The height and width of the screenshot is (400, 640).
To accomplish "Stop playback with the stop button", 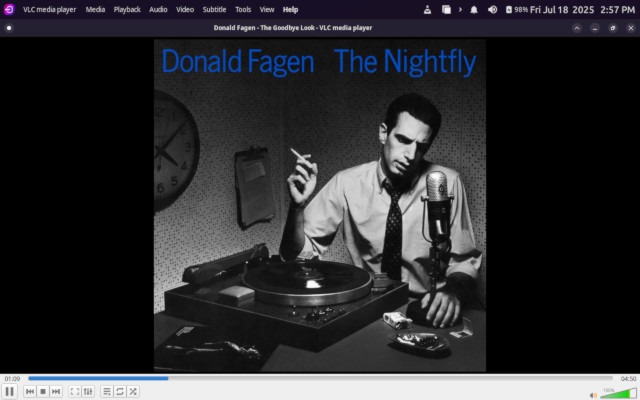I will 43,391.
